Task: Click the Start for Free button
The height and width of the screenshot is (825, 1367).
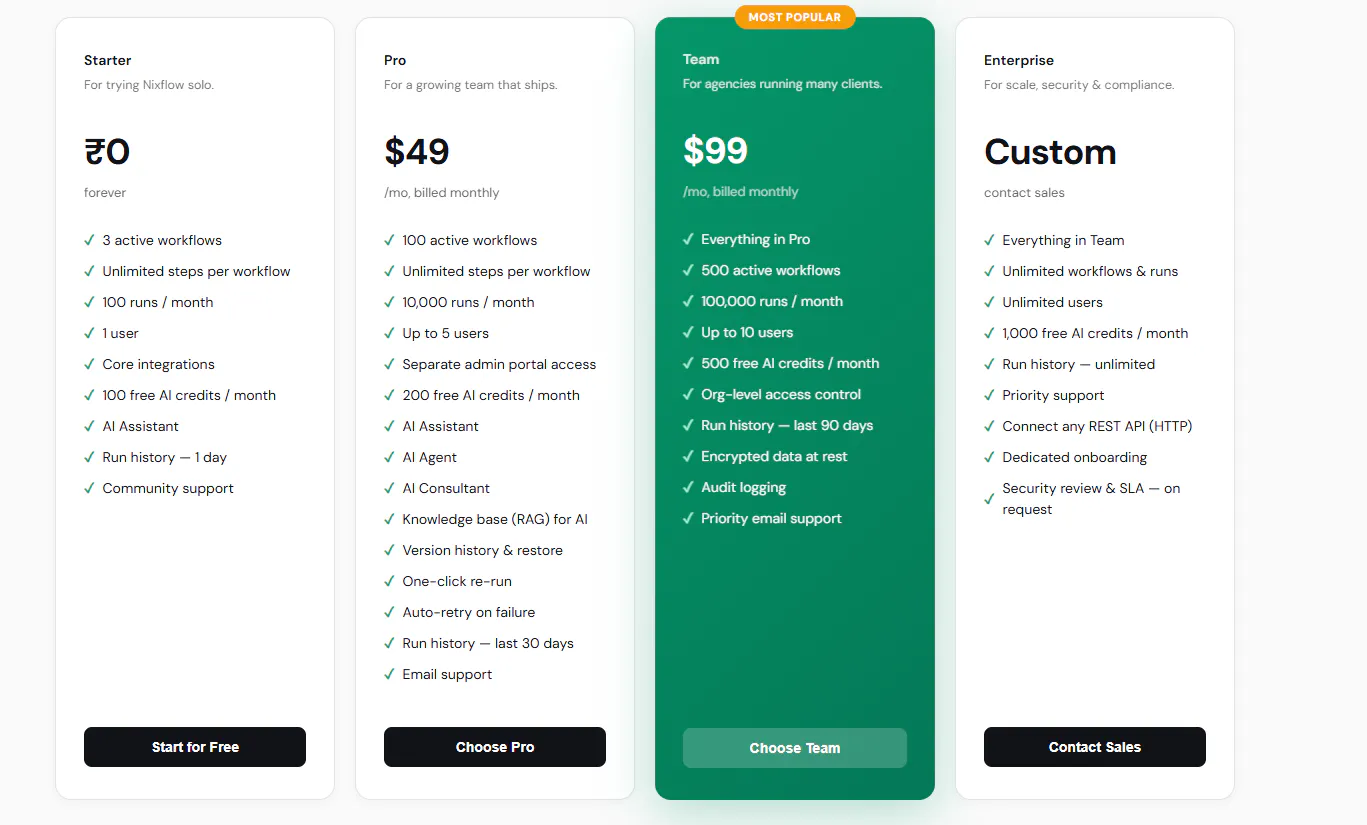Action: [x=195, y=747]
